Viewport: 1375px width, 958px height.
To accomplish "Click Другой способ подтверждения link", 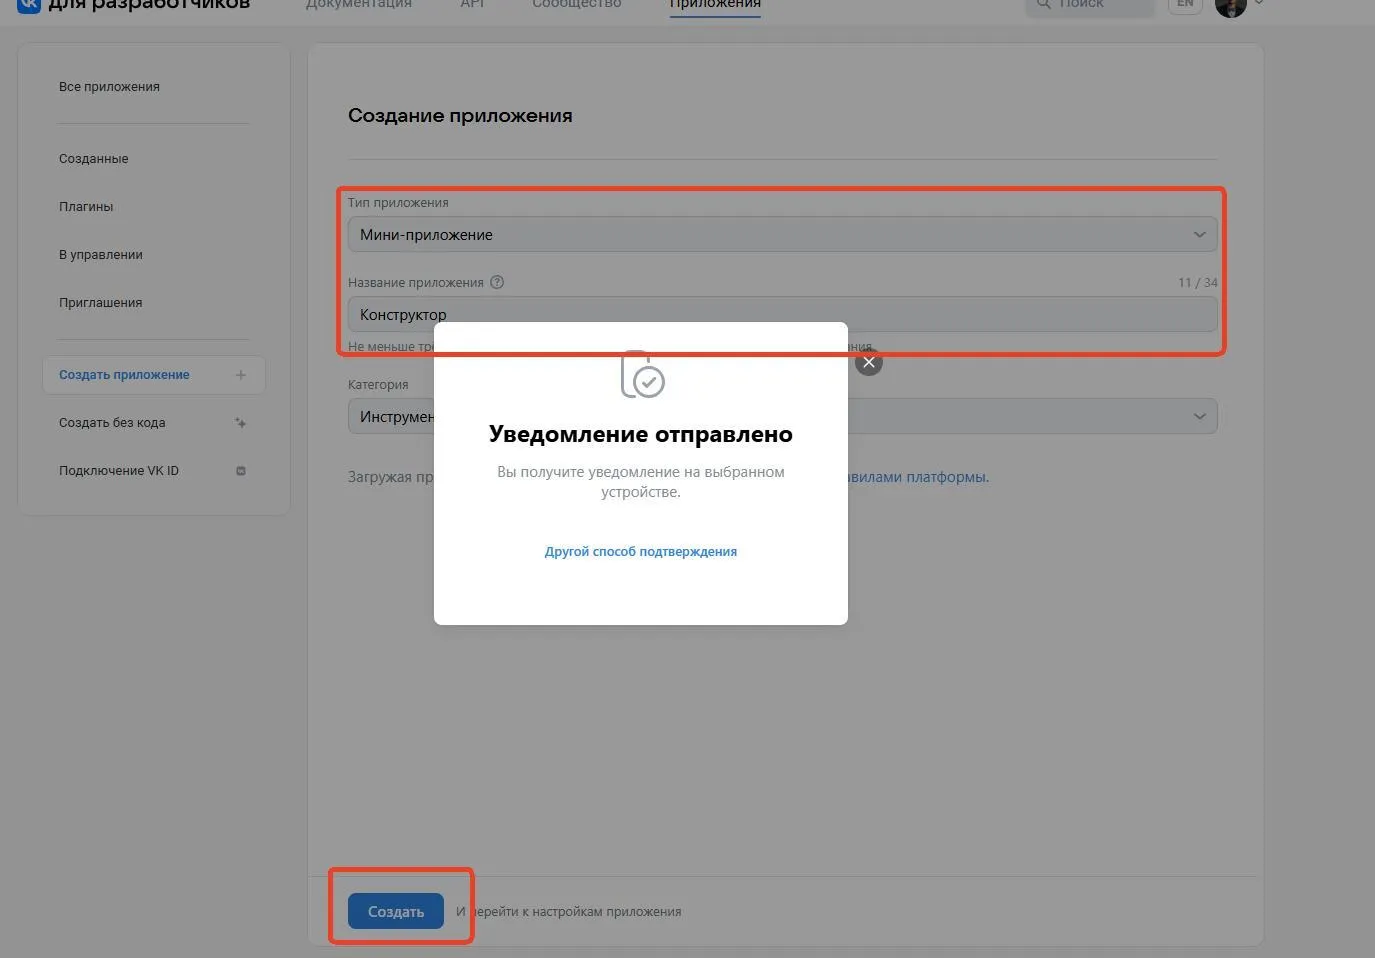I will tap(640, 552).
